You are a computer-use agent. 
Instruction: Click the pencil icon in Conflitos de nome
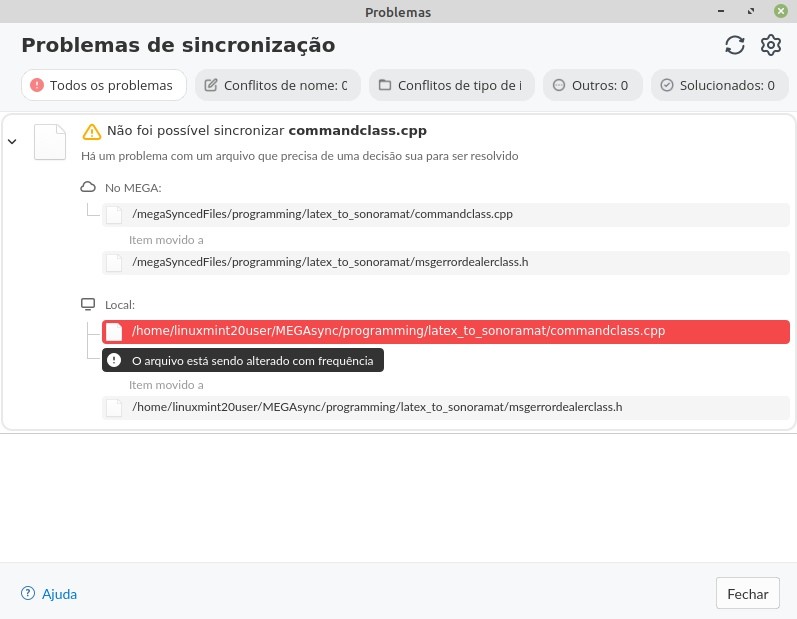coord(210,85)
